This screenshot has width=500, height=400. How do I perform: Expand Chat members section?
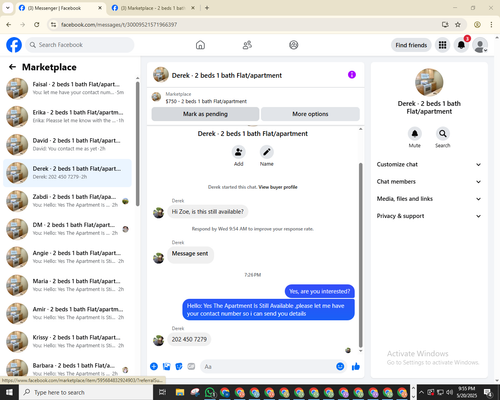coord(429,182)
